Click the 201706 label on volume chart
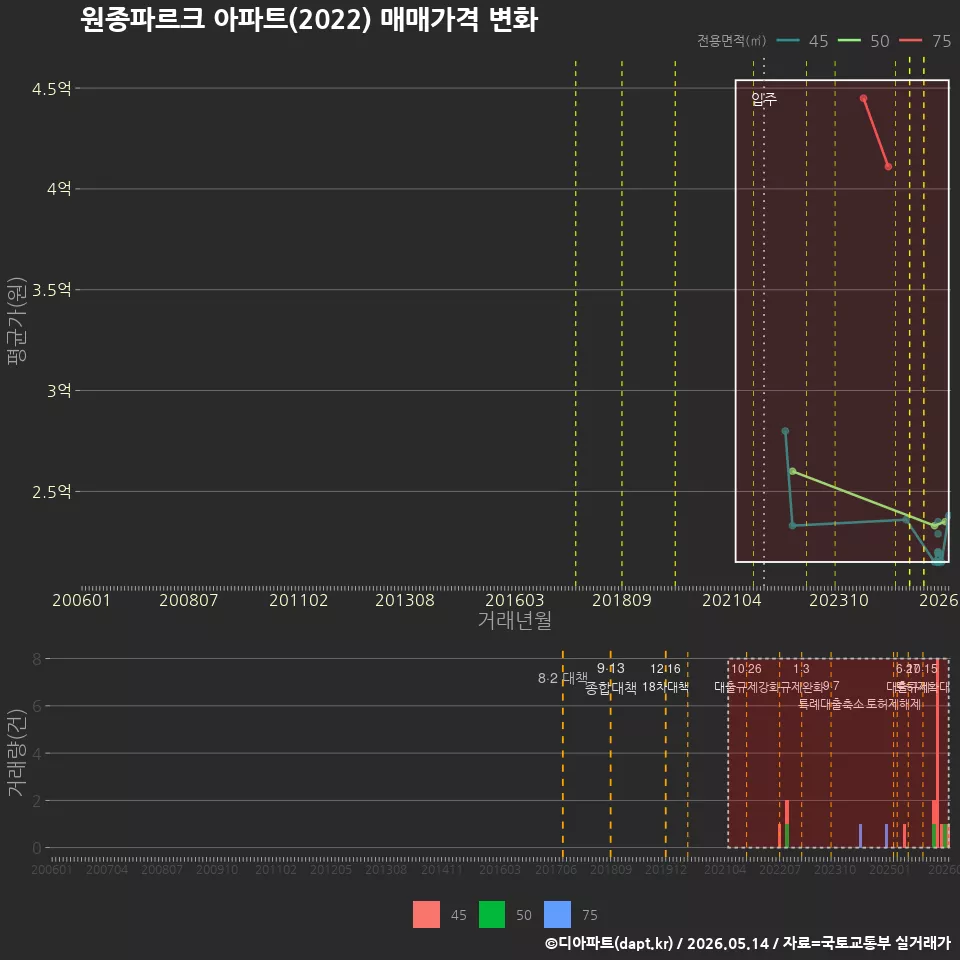The width and height of the screenshot is (960, 960). click(556, 869)
